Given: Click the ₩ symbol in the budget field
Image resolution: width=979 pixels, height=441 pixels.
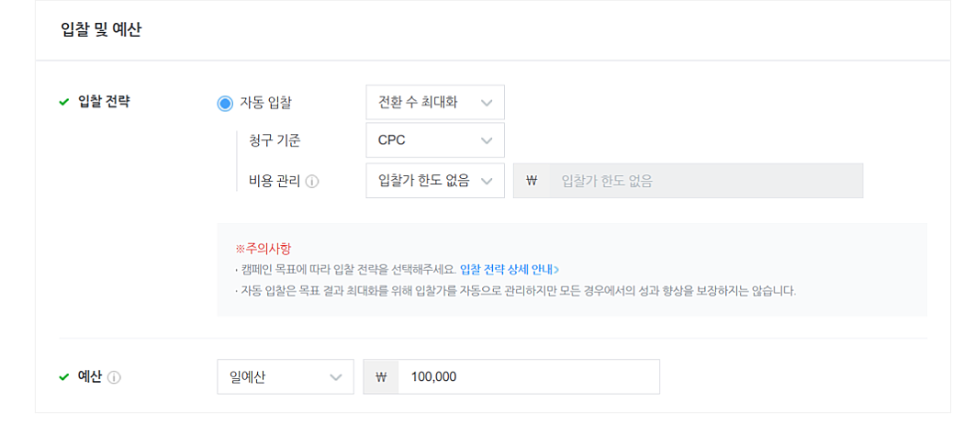Looking at the screenshot, I should point(381,377).
